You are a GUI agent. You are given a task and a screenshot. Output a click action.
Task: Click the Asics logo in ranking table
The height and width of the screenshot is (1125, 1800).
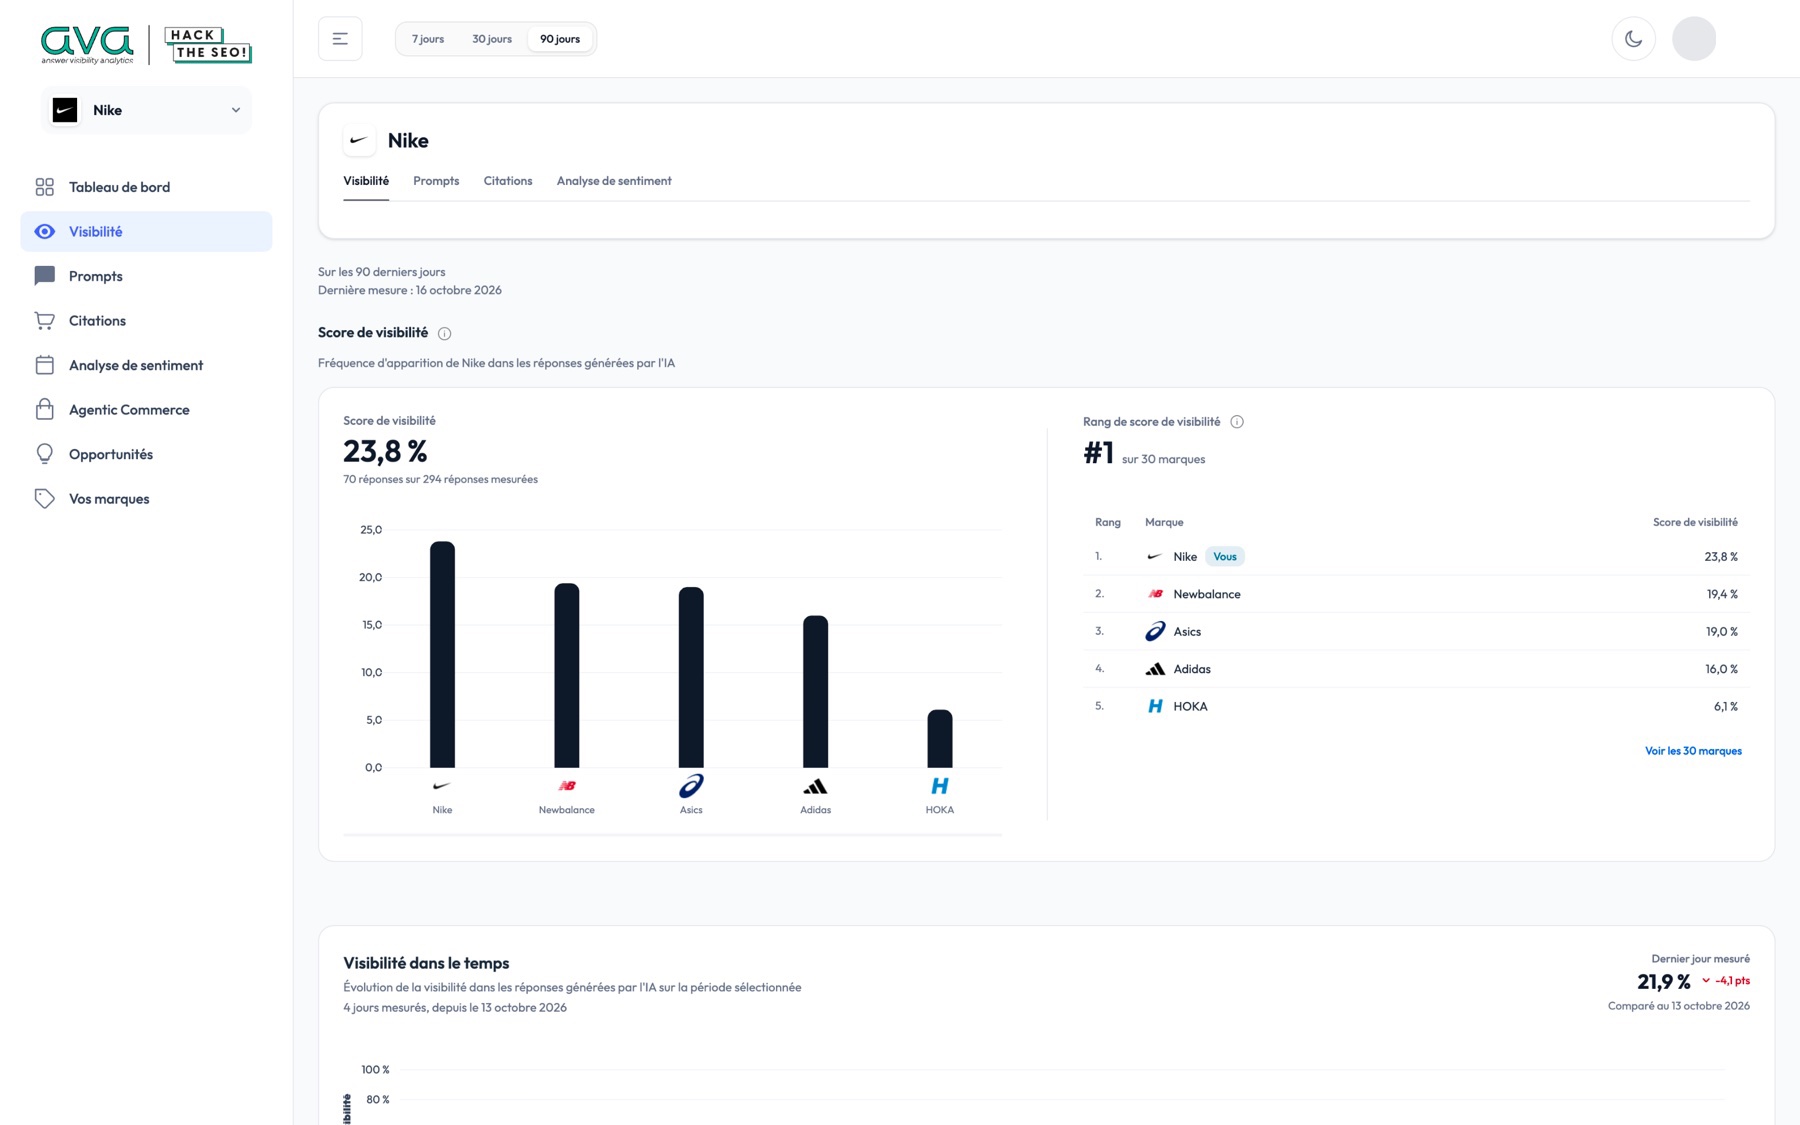[1155, 631]
